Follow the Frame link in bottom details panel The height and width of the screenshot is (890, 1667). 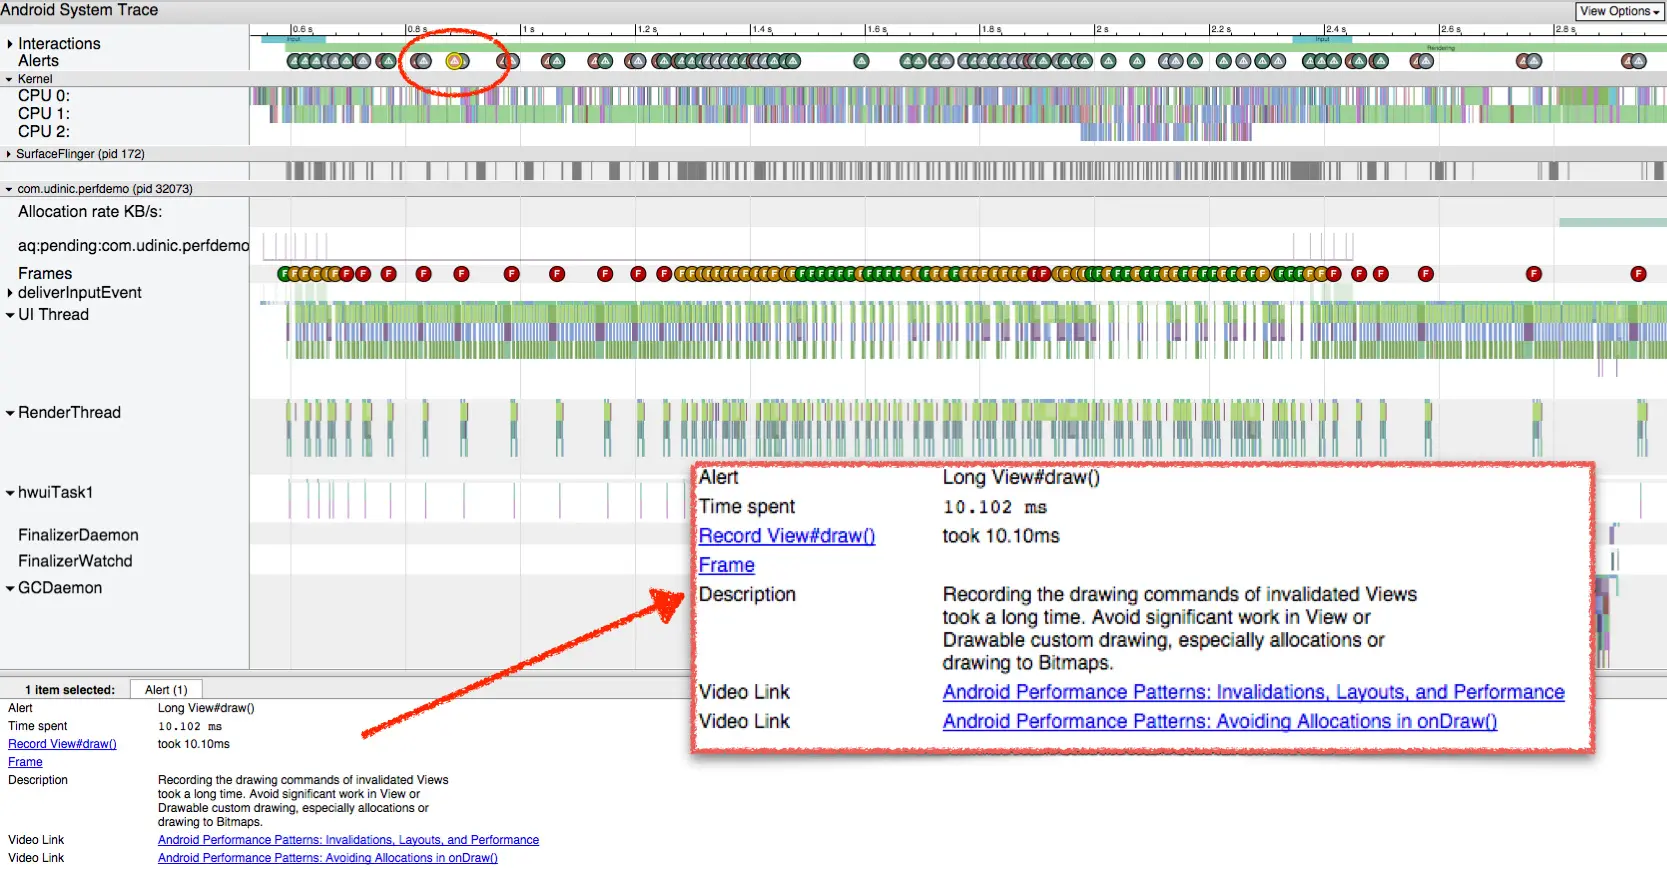[25, 762]
